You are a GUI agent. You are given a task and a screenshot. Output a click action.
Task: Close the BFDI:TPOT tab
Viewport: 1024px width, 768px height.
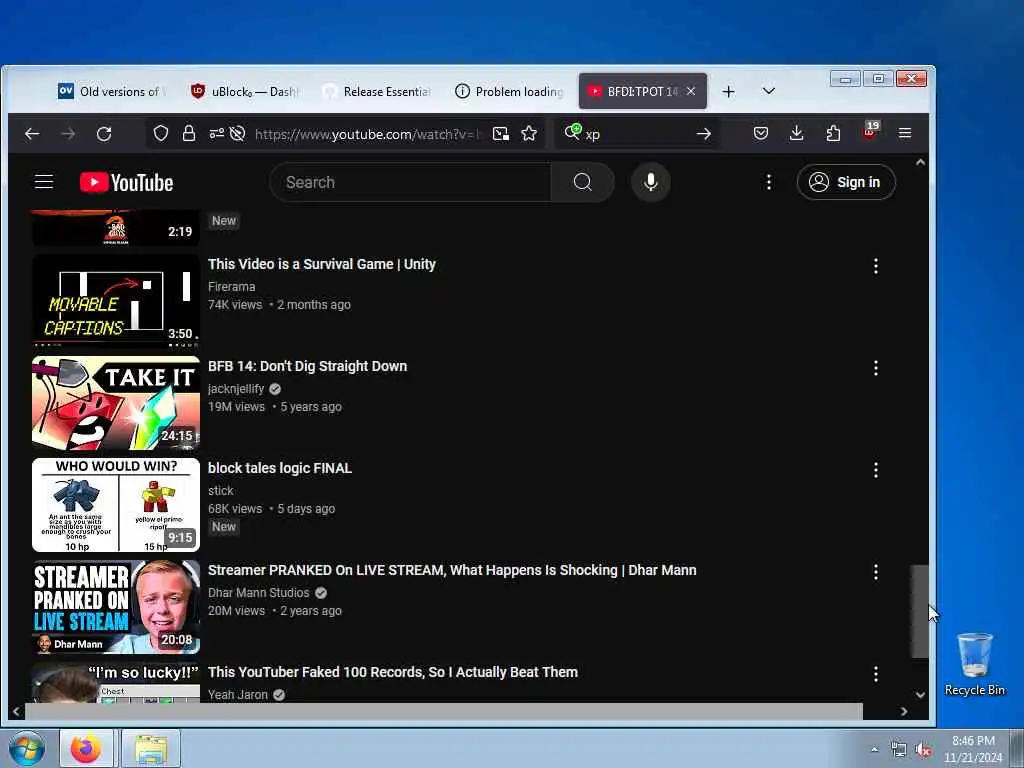coord(691,91)
